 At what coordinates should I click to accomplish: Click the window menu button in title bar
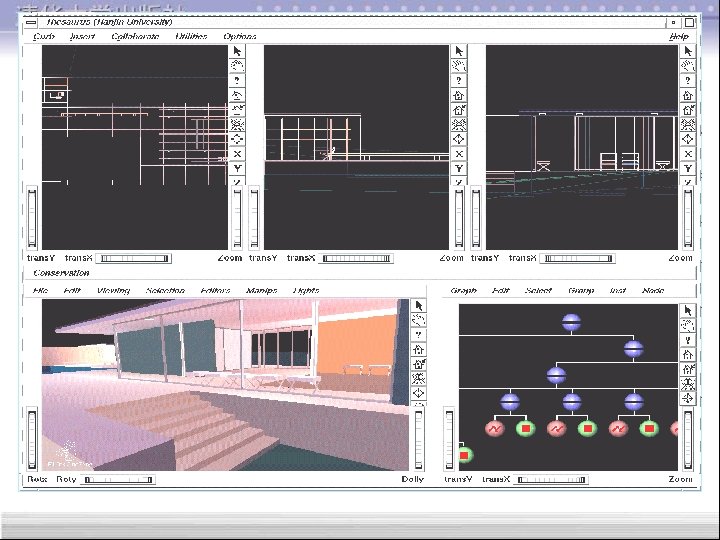click(x=31, y=22)
